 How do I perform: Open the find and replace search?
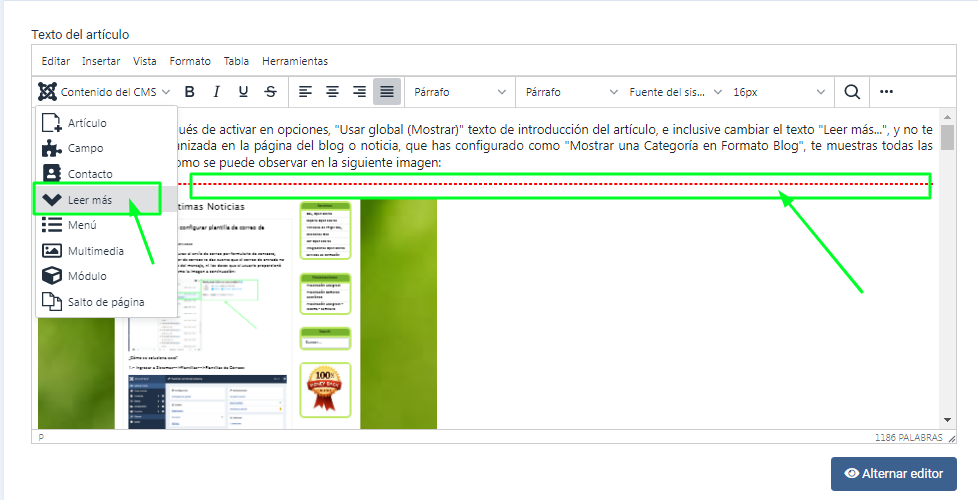click(x=852, y=92)
